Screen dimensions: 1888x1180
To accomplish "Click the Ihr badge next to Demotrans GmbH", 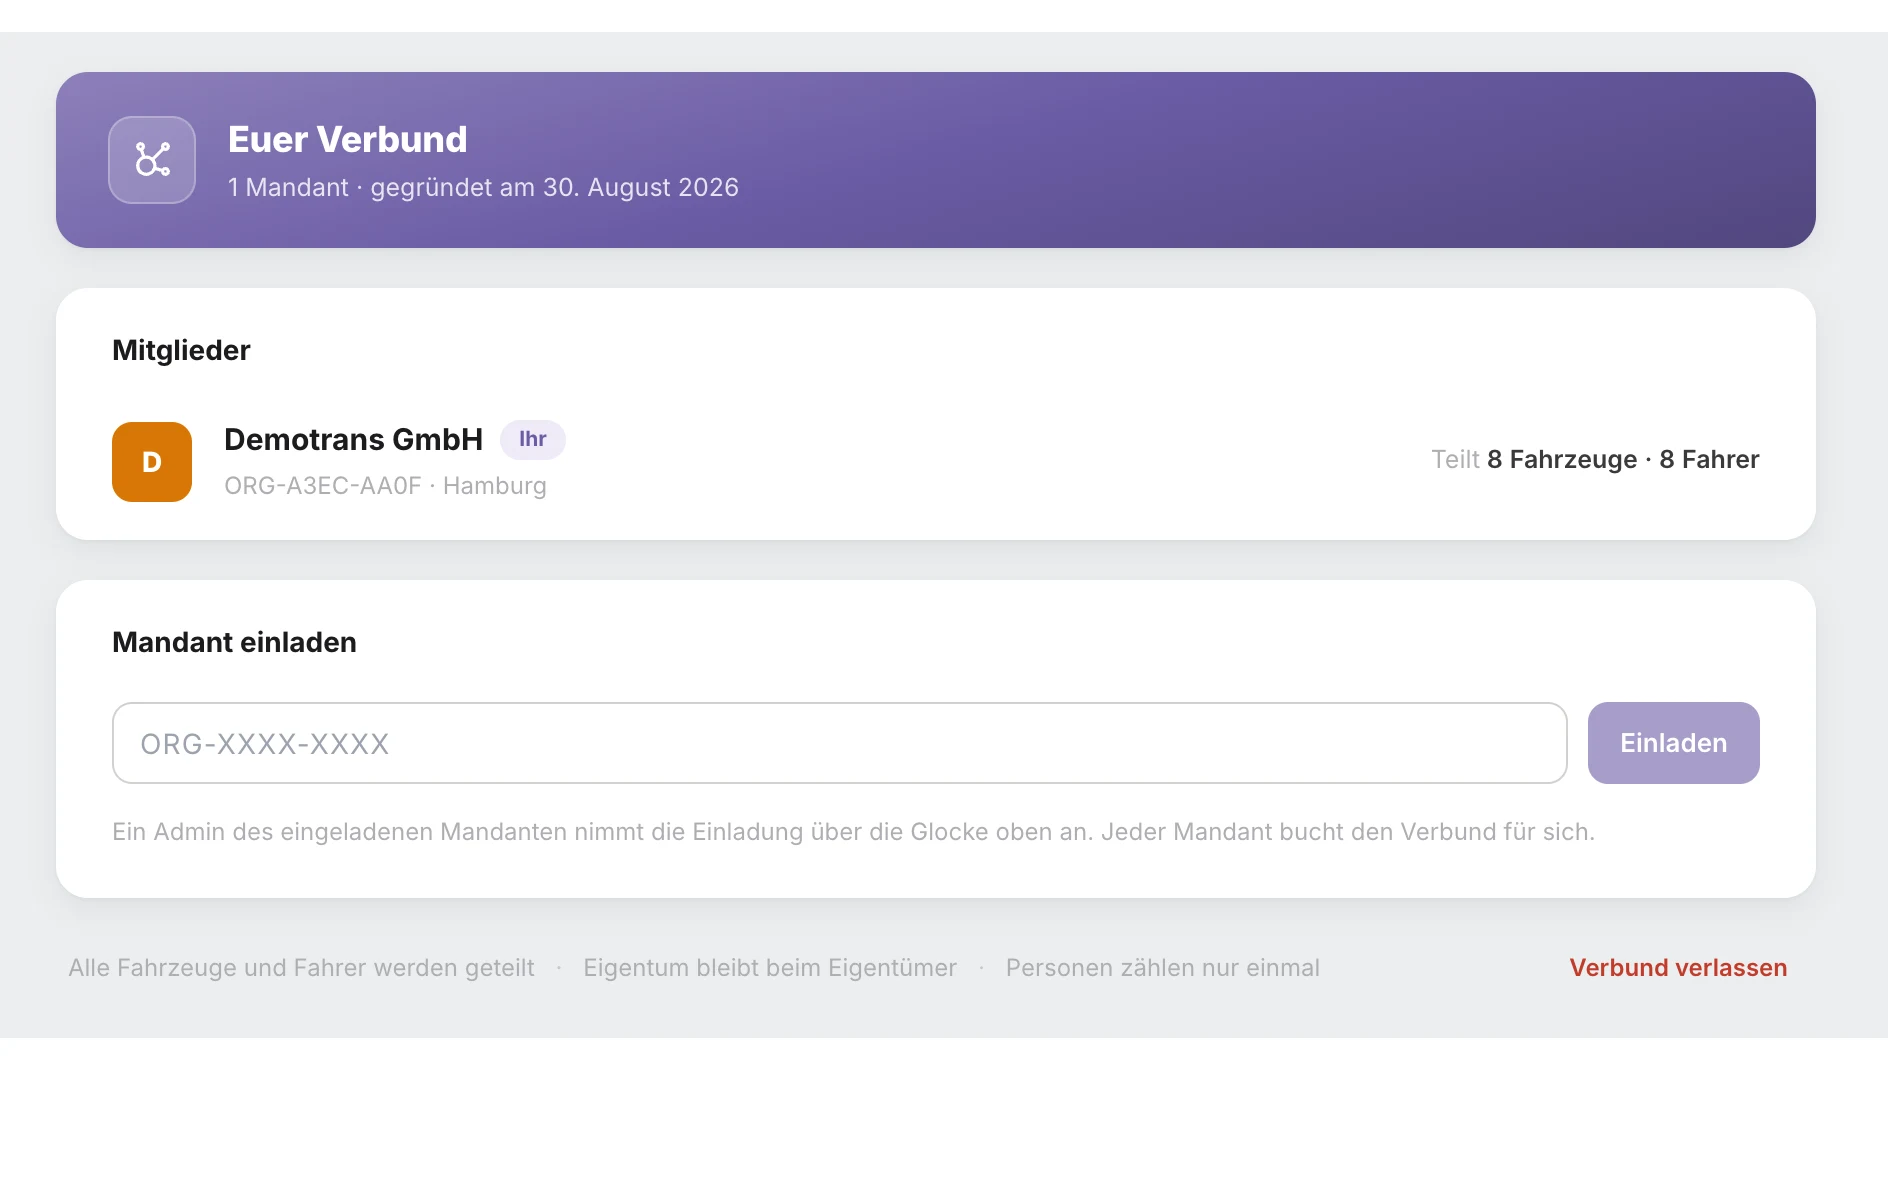I will click(533, 439).
